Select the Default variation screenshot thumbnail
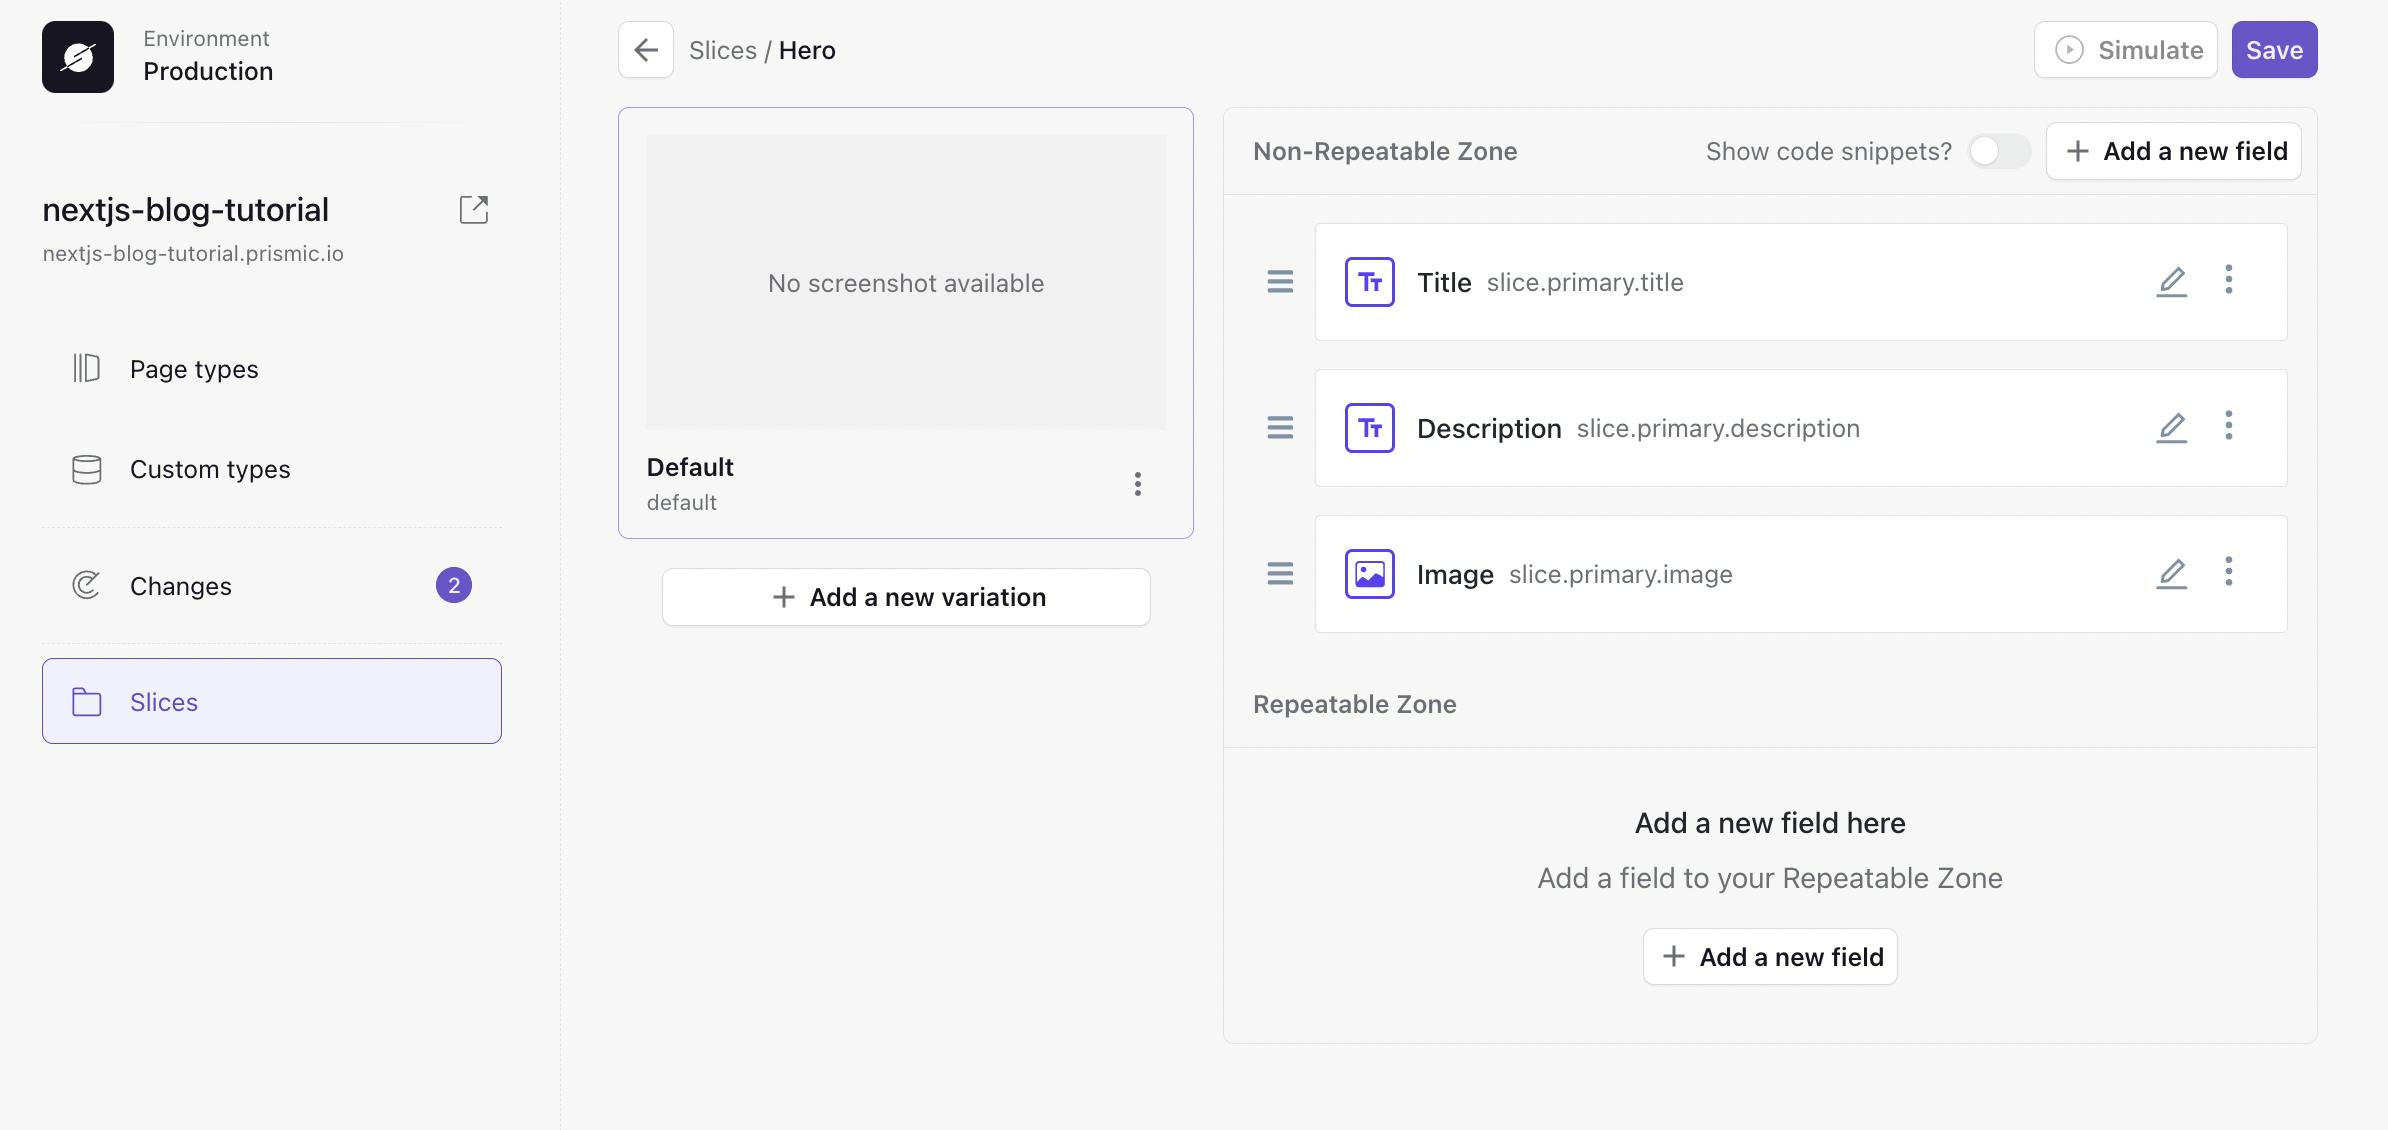The image size is (2388, 1130). (906, 283)
